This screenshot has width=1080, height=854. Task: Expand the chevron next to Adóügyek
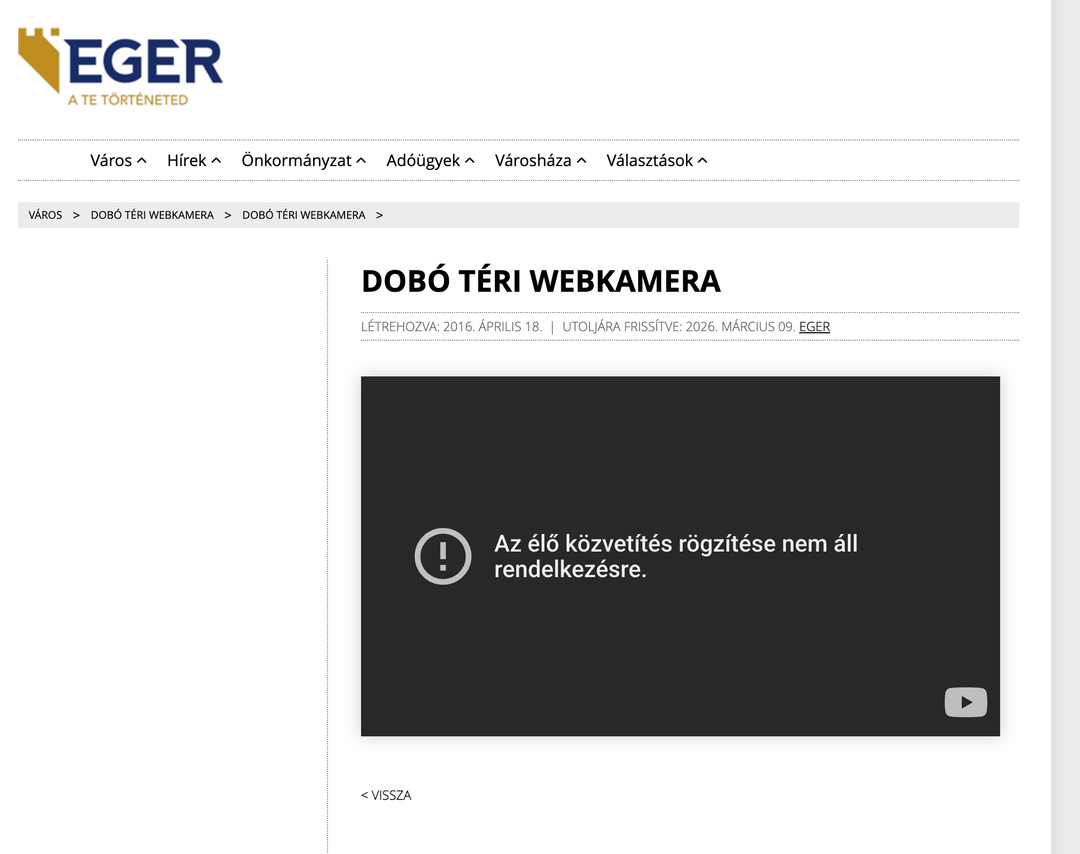[470, 161]
